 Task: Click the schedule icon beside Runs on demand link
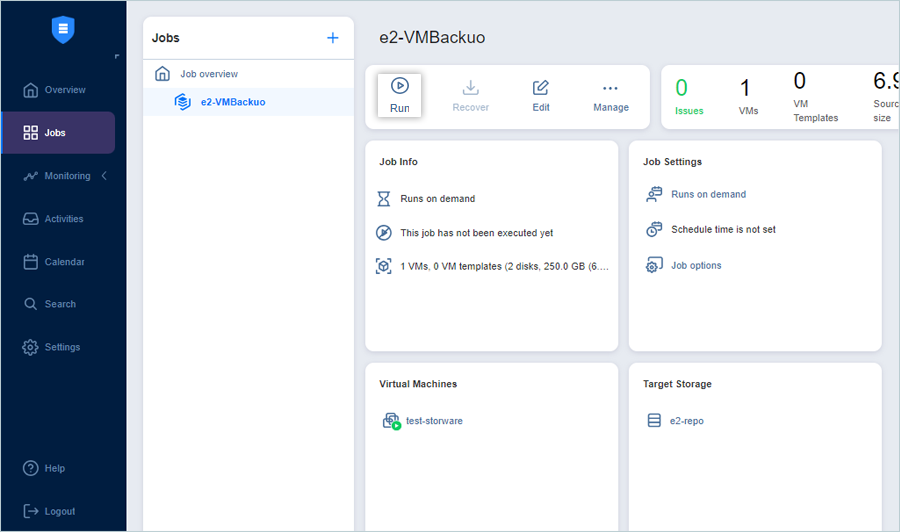(654, 194)
